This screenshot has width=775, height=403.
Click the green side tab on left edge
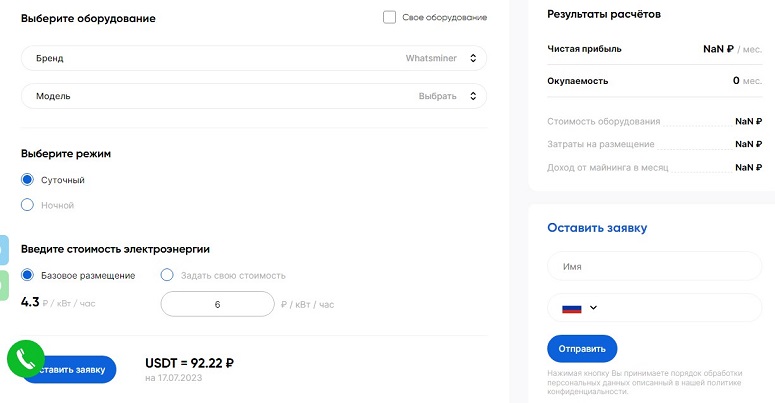click(x=4, y=285)
